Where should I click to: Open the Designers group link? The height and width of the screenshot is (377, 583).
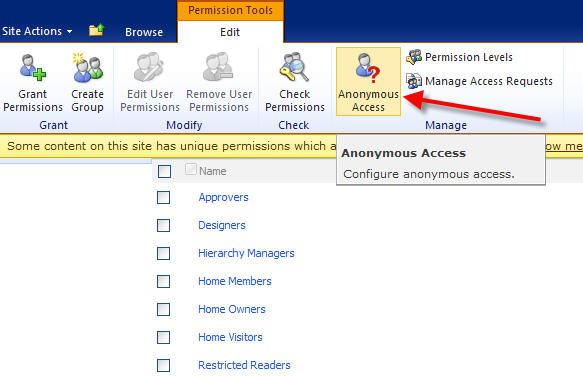pyautogui.click(x=222, y=225)
